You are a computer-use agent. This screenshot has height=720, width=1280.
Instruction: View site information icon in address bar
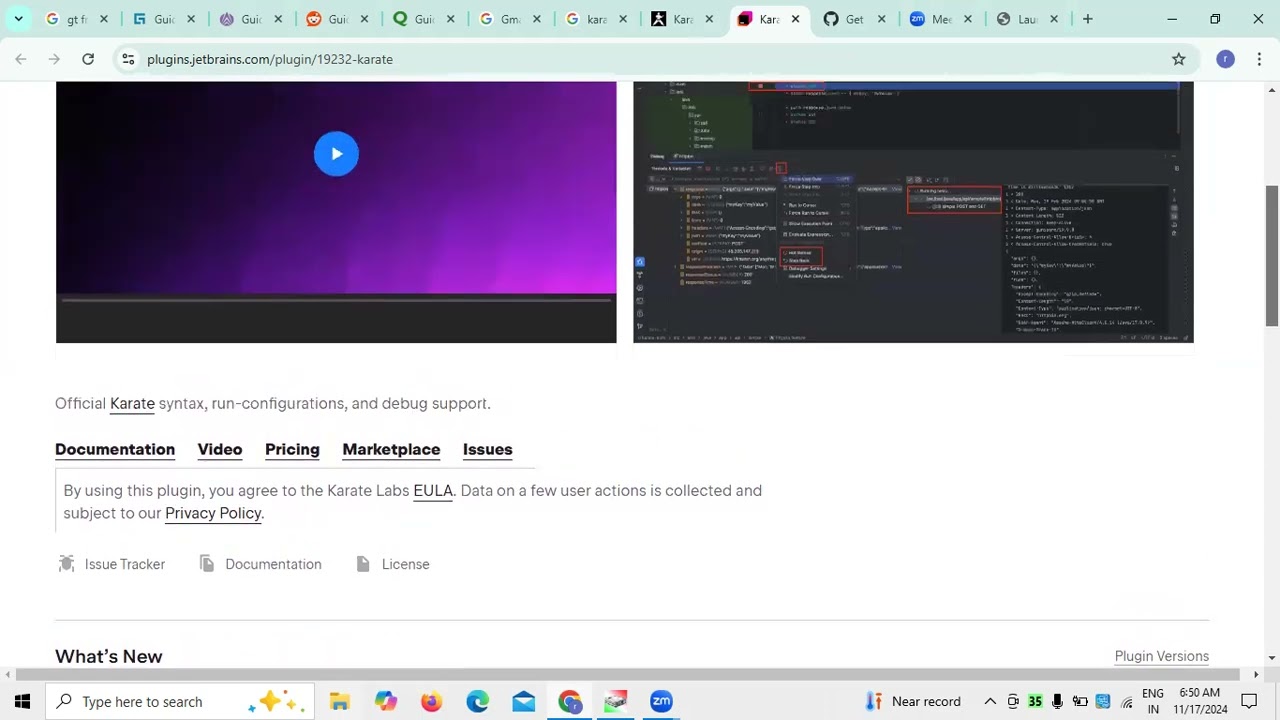click(x=128, y=59)
